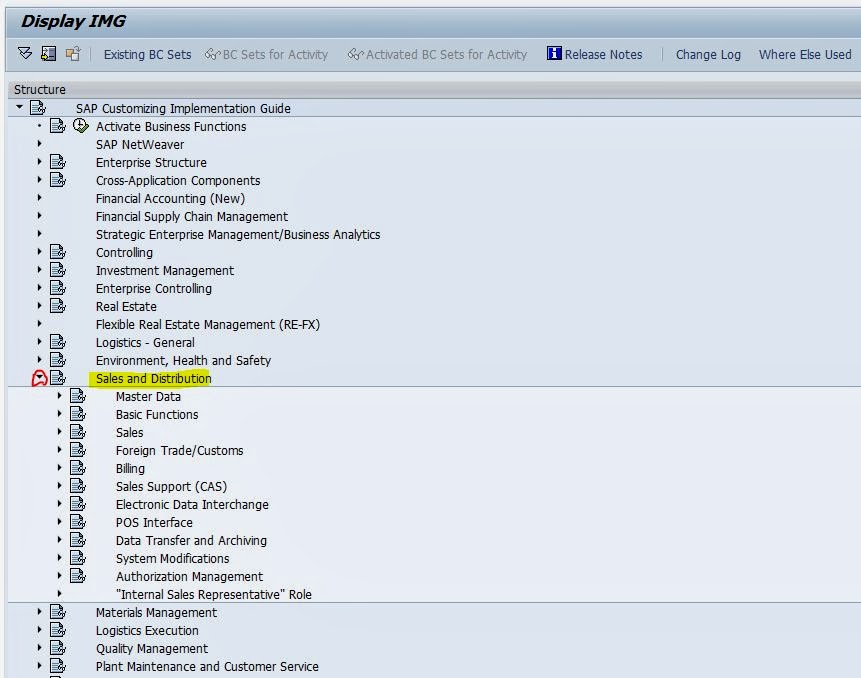Expand the SAP NetWeaver node
861x678 pixels.
(x=39, y=144)
